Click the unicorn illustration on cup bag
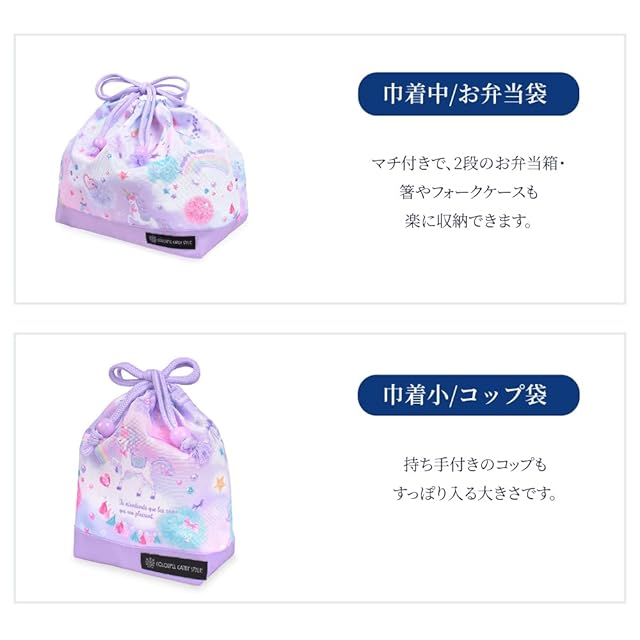Image resolution: width=640 pixels, height=640 pixels. pyautogui.click(x=144, y=469)
